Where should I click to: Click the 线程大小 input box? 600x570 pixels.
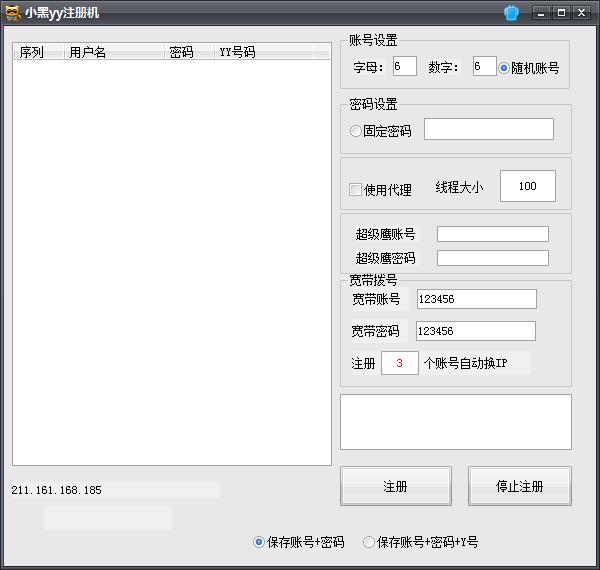tap(527, 186)
